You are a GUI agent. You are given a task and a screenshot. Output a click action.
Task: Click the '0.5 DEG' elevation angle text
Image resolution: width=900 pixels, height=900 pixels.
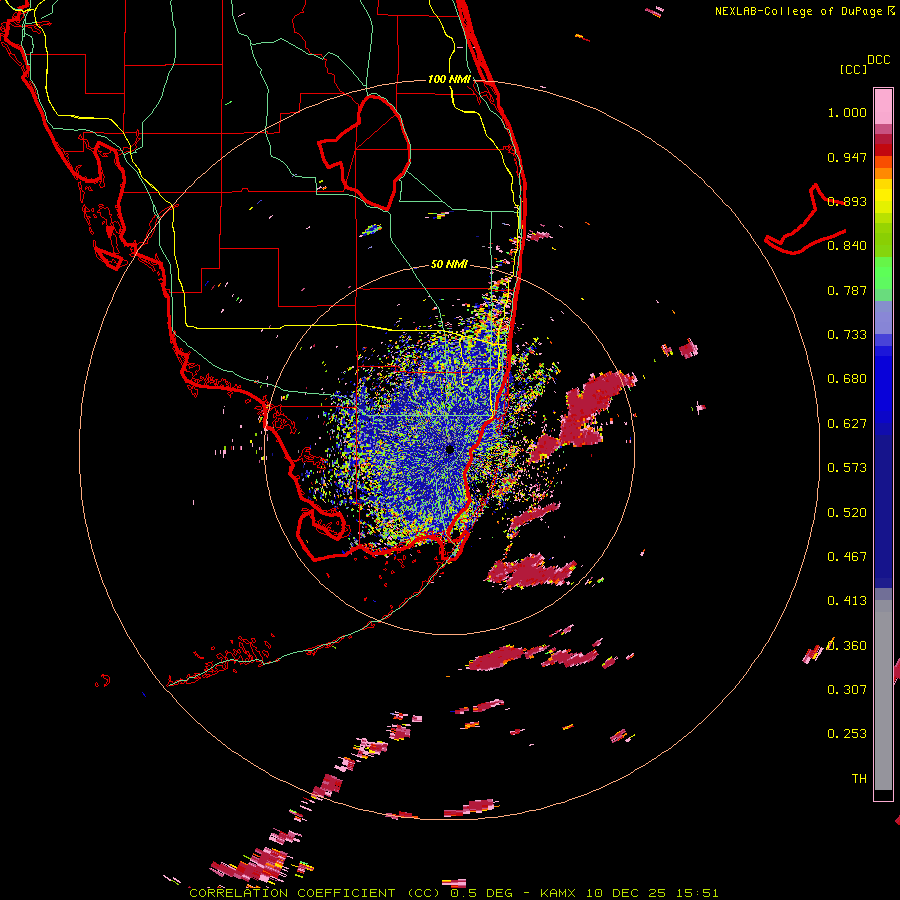(x=481, y=893)
